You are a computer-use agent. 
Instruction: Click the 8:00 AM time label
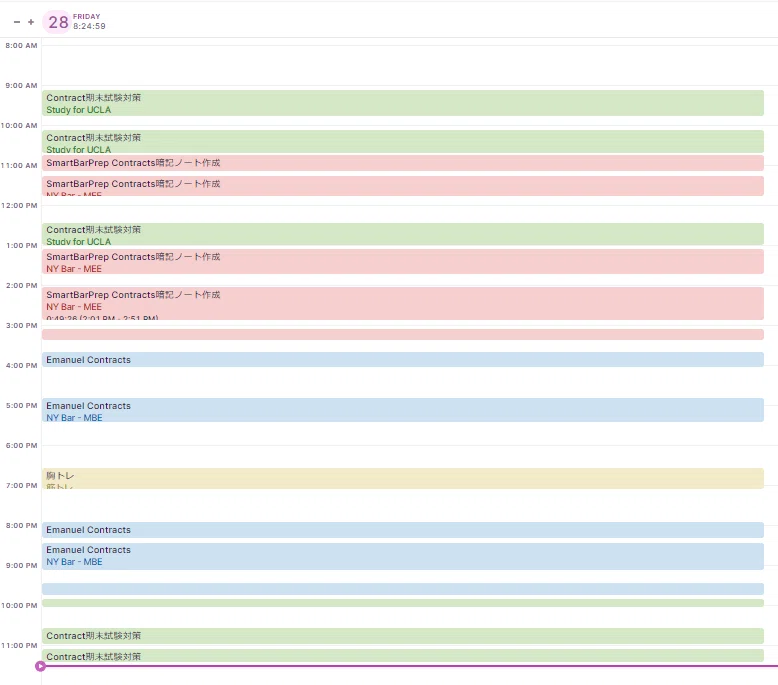[21, 45]
